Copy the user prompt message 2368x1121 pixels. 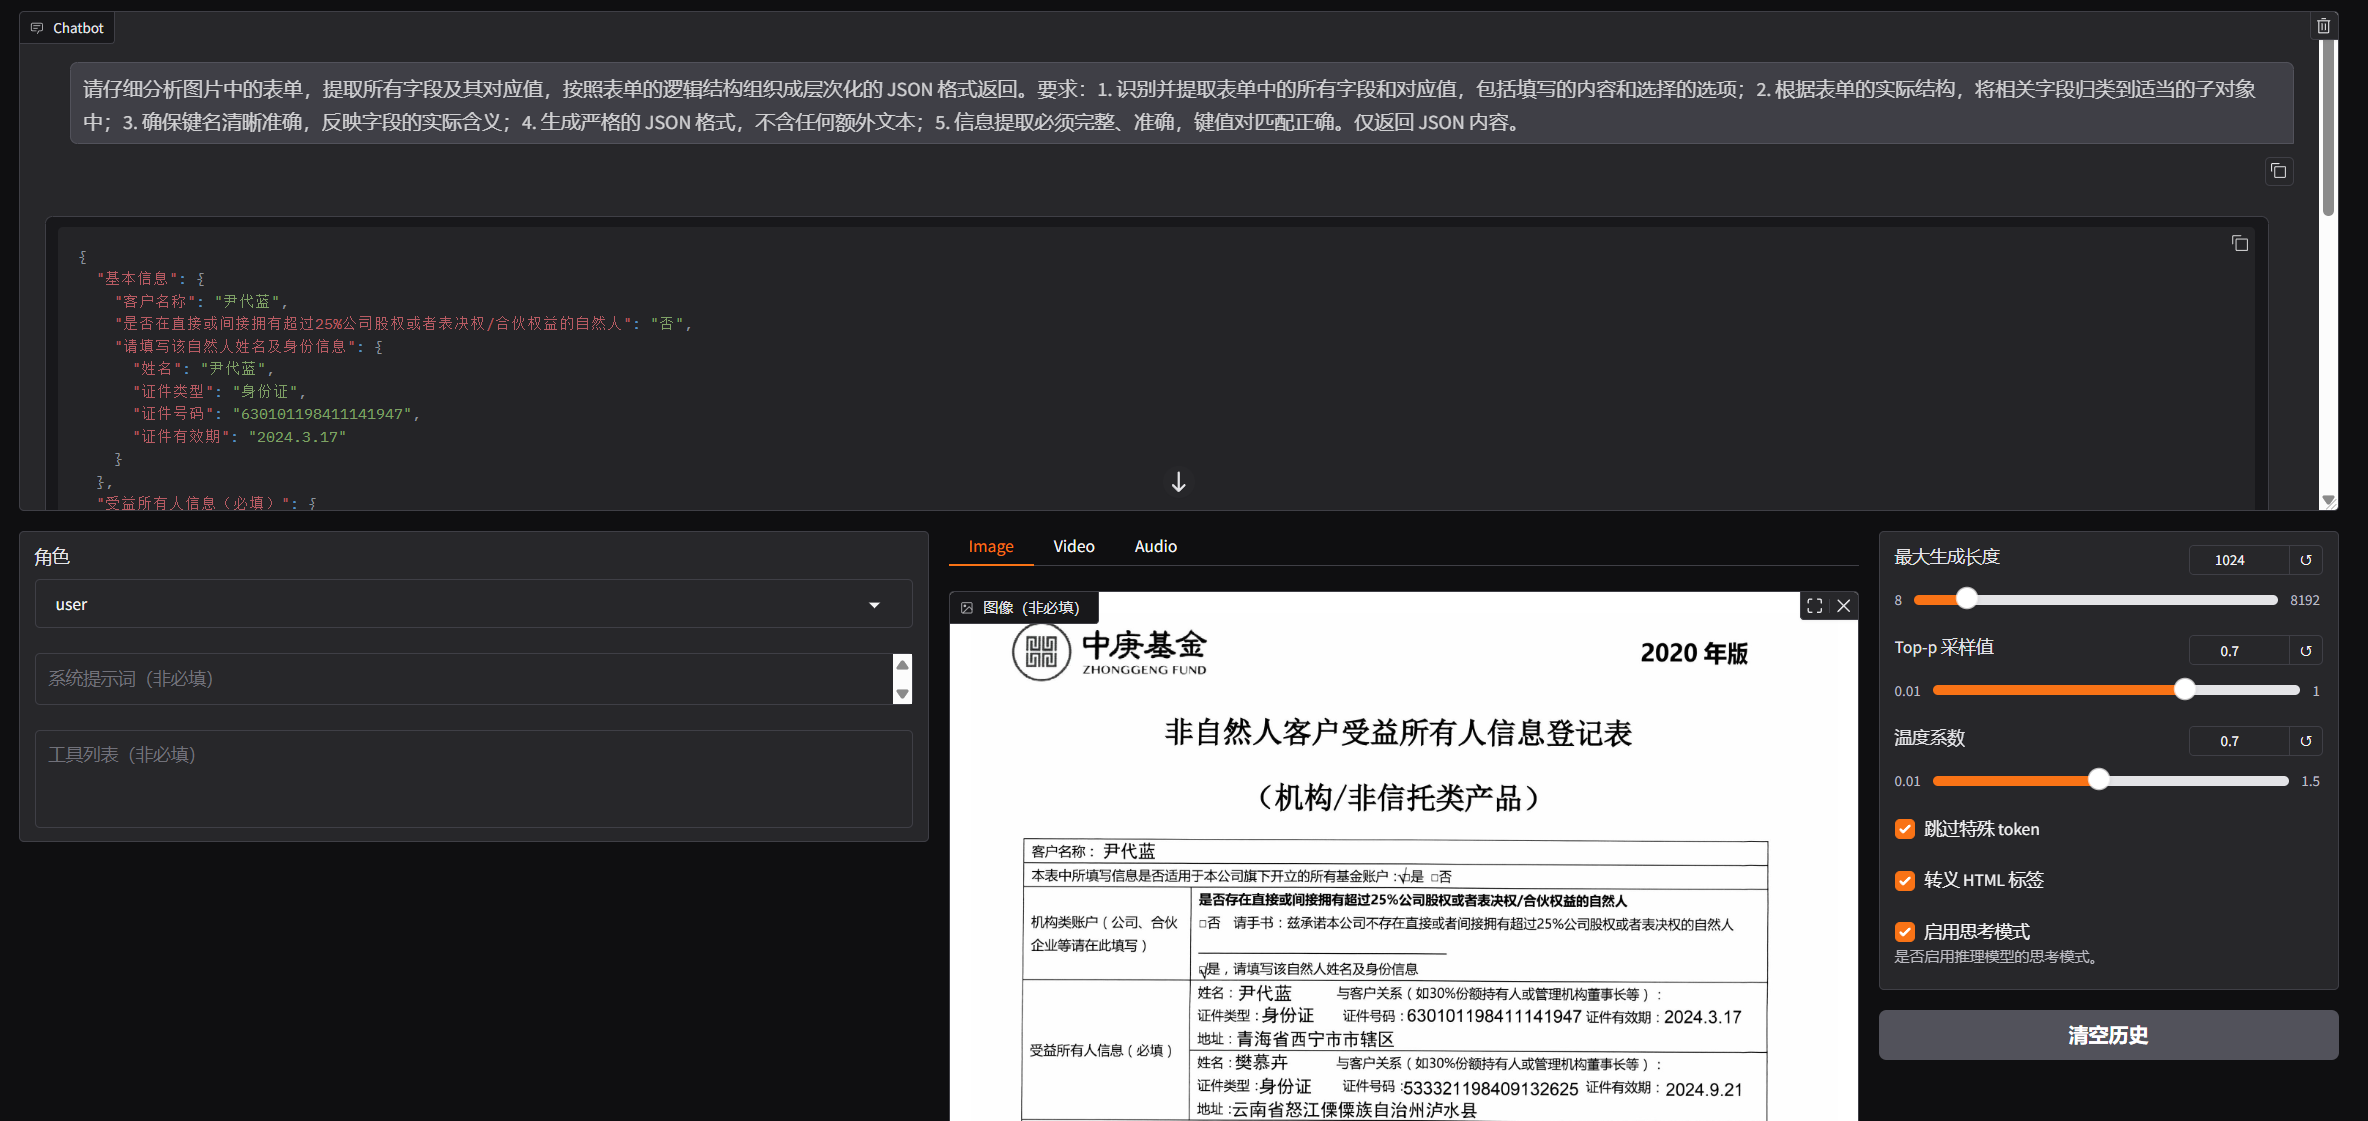(2279, 171)
